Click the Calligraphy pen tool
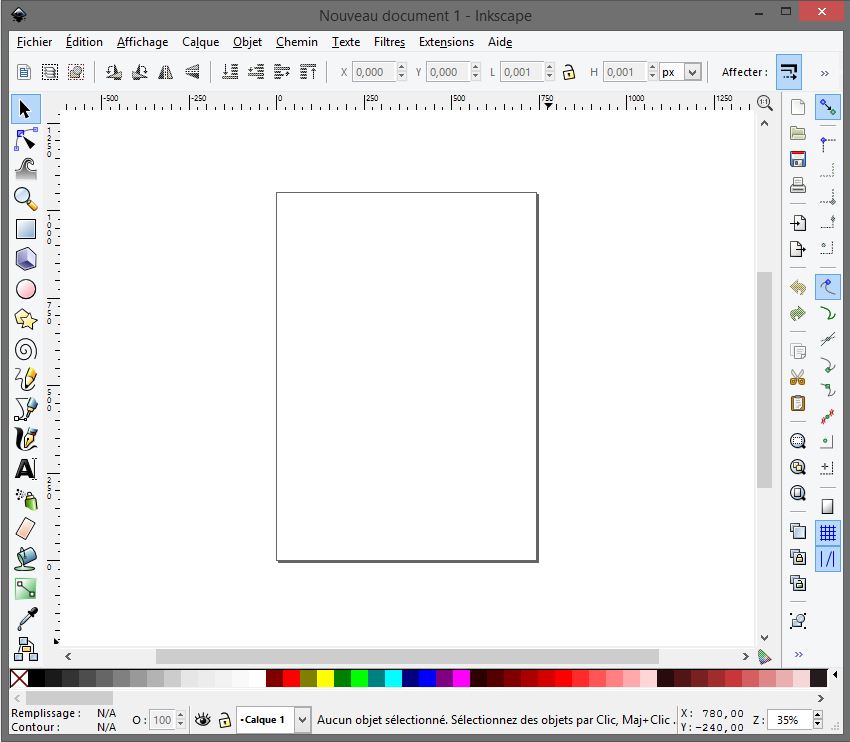The width and height of the screenshot is (850, 742). coord(26,438)
